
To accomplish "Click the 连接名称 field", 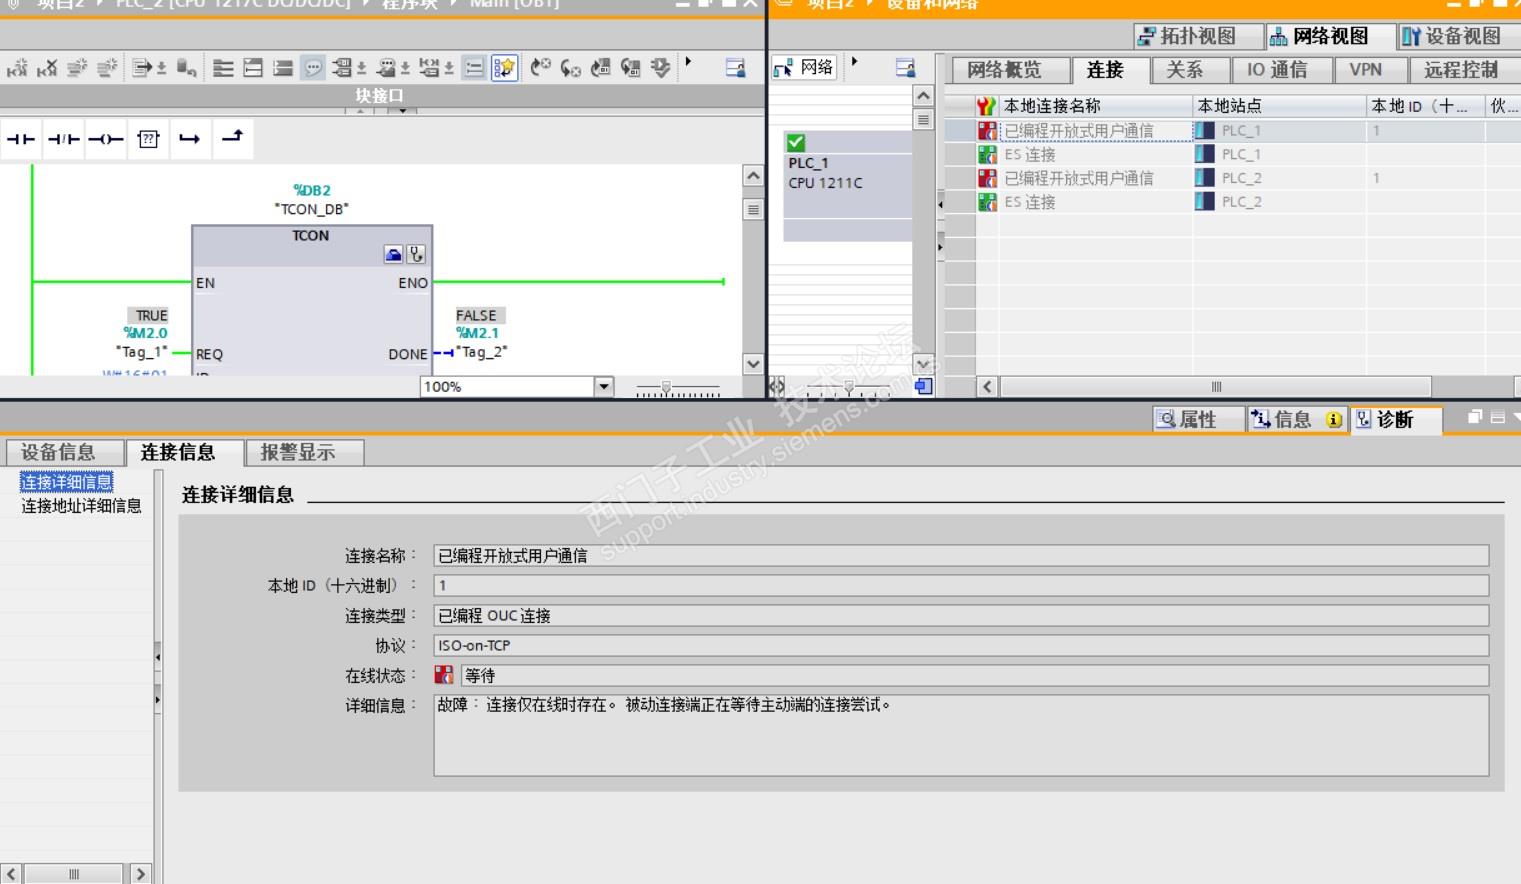I will [961, 556].
